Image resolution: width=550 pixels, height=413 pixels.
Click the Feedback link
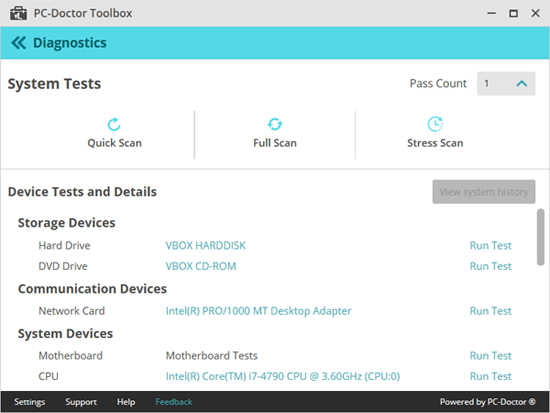pyautogui.click(x=174, y=402)
